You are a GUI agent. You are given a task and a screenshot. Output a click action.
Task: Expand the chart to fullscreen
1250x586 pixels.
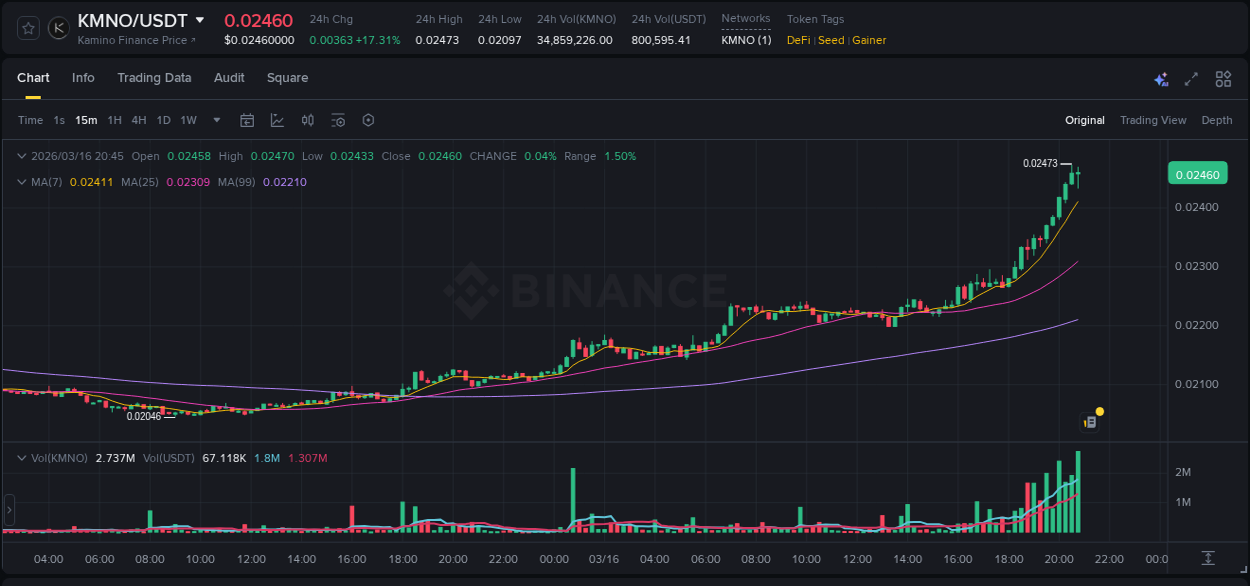(1191, 78)
